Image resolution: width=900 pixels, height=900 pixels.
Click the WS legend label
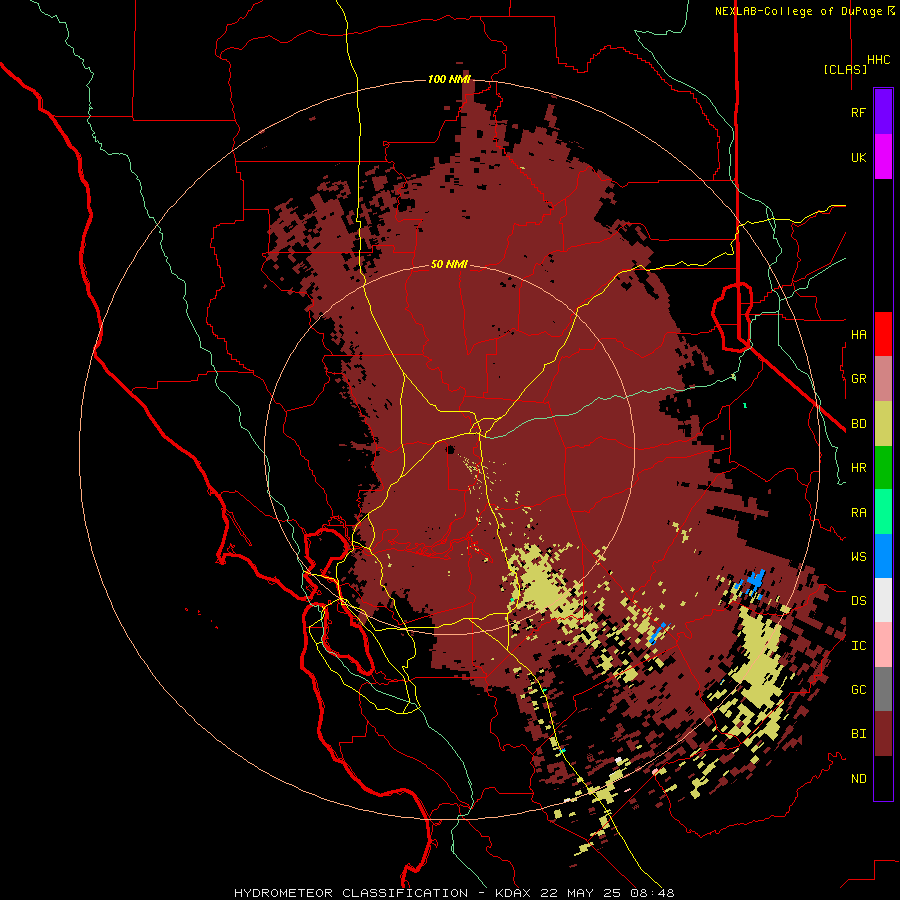(858, 556)
